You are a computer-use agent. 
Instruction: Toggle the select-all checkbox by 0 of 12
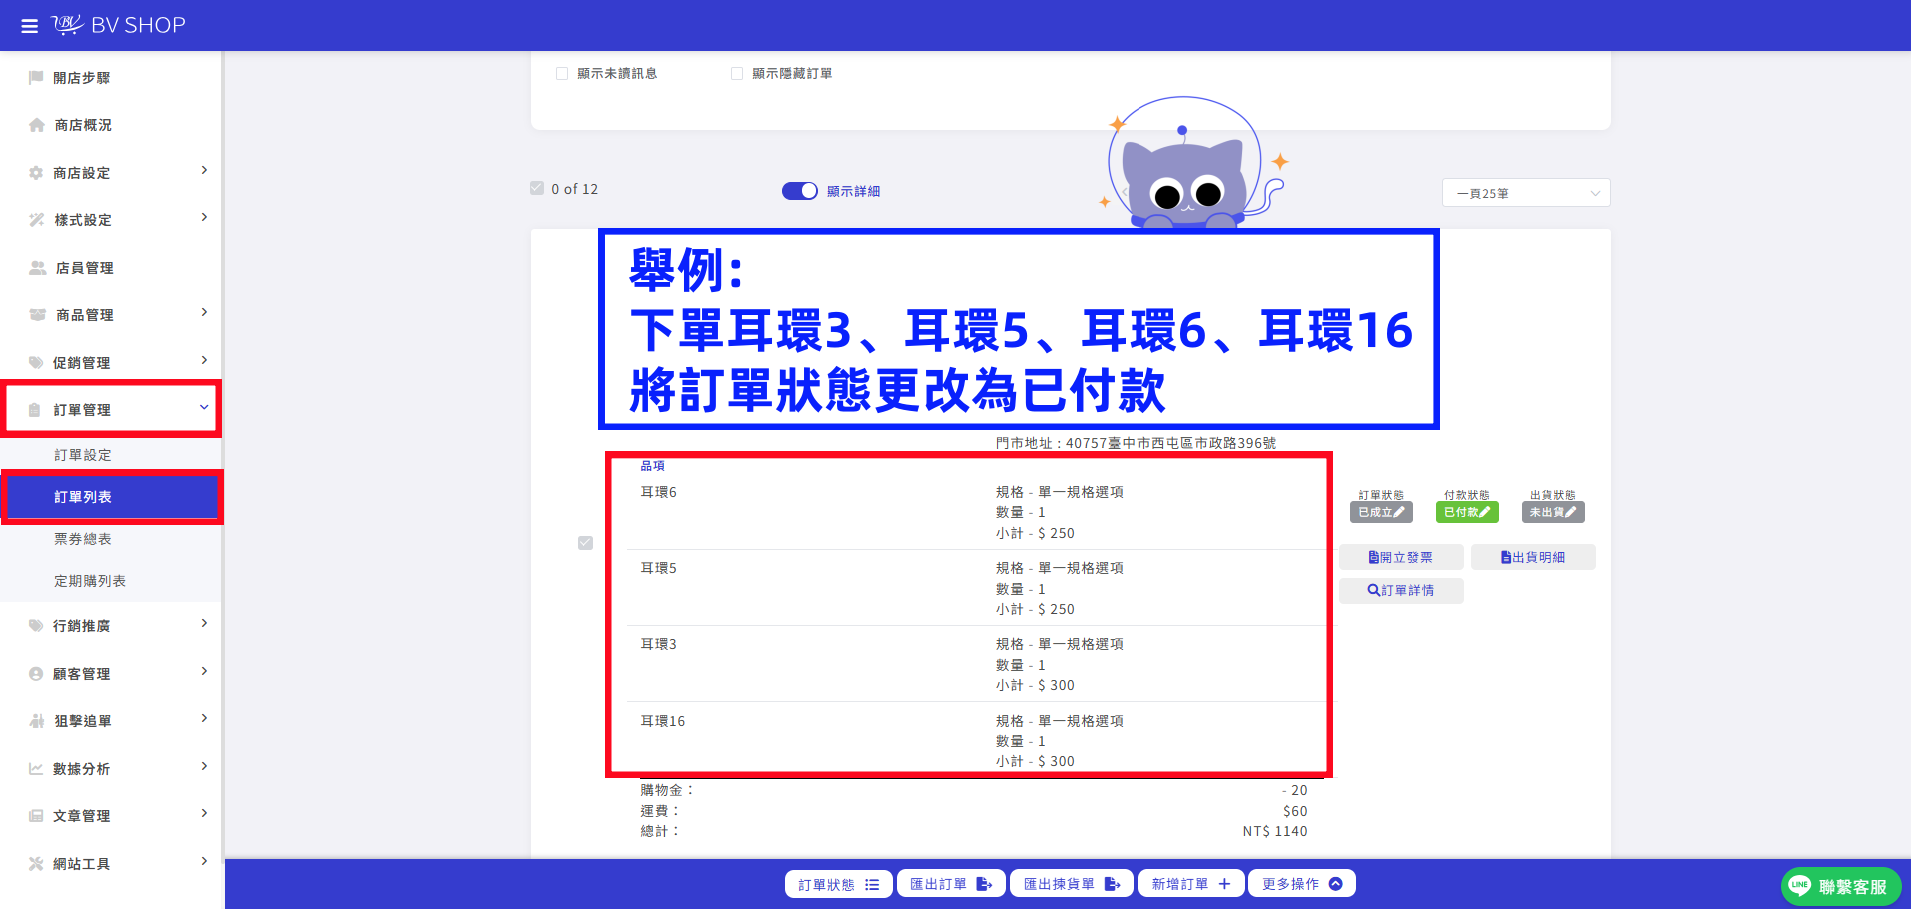[537, 188]
